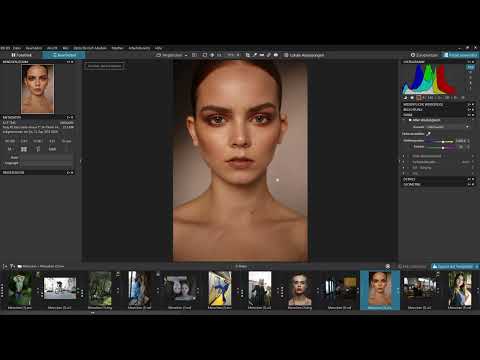Select RGB histogram channel button
The image size is (480, 360).
coord(470,67)
